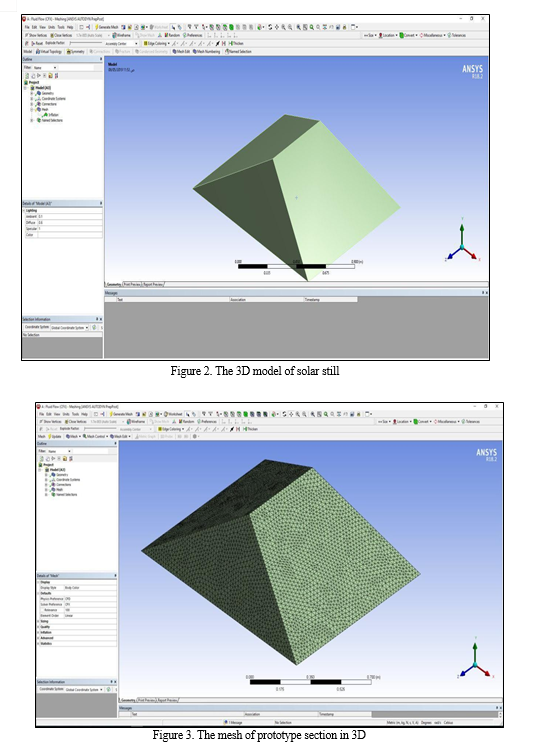Switch to Print Preview tab in Figure 2
535x748 pixels.
(x=132, y=284)
